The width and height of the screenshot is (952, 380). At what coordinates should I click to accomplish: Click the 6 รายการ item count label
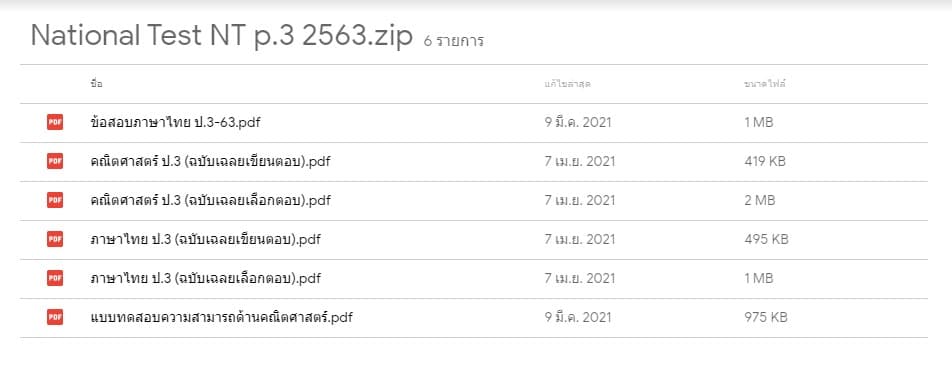[454, 41]
